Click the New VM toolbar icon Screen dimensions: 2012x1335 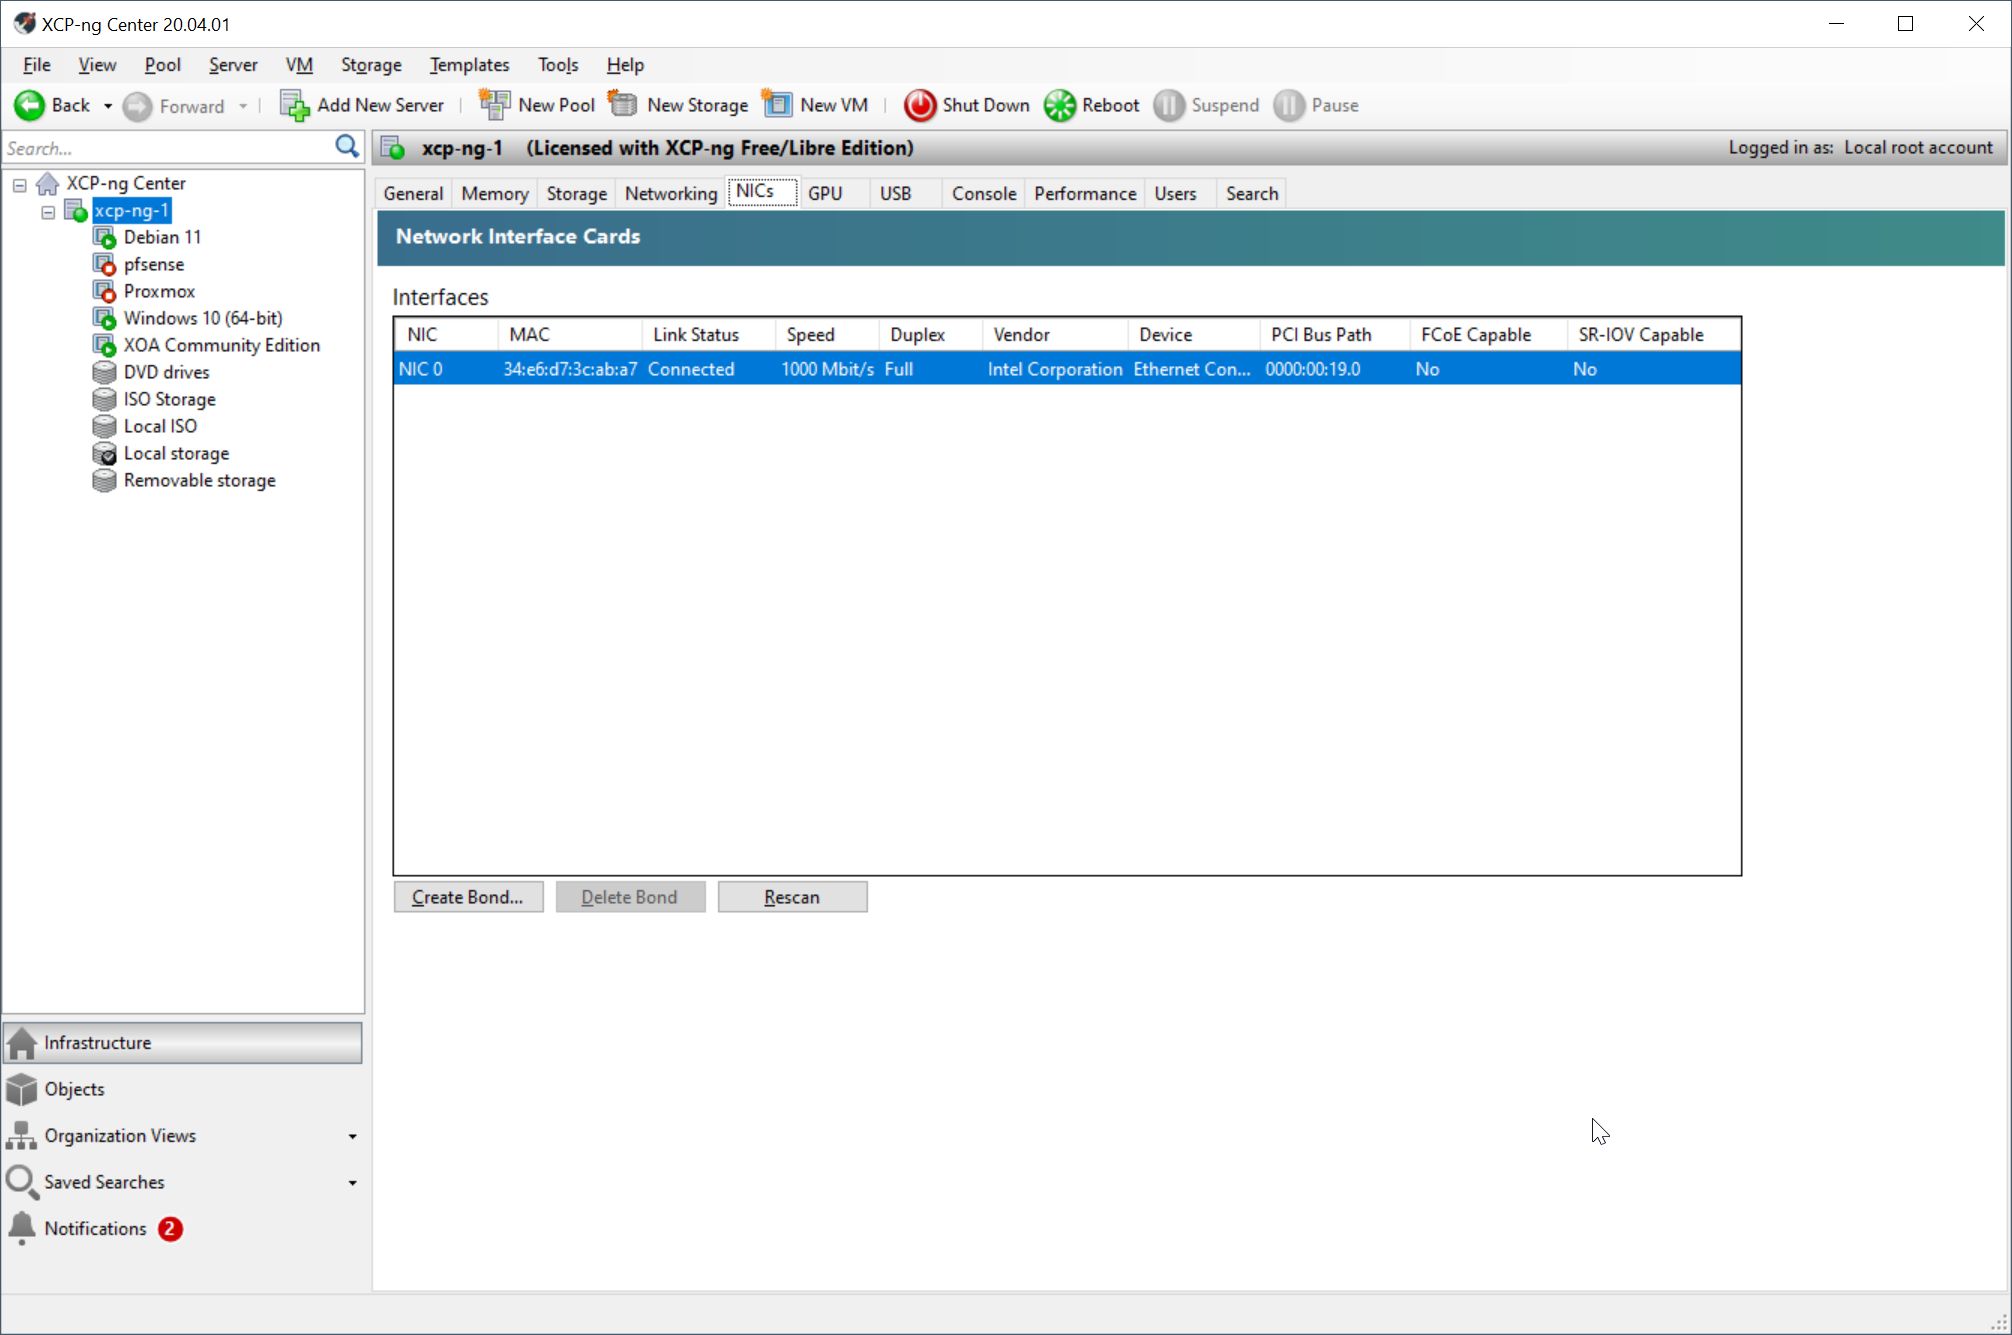click(777, 105)
